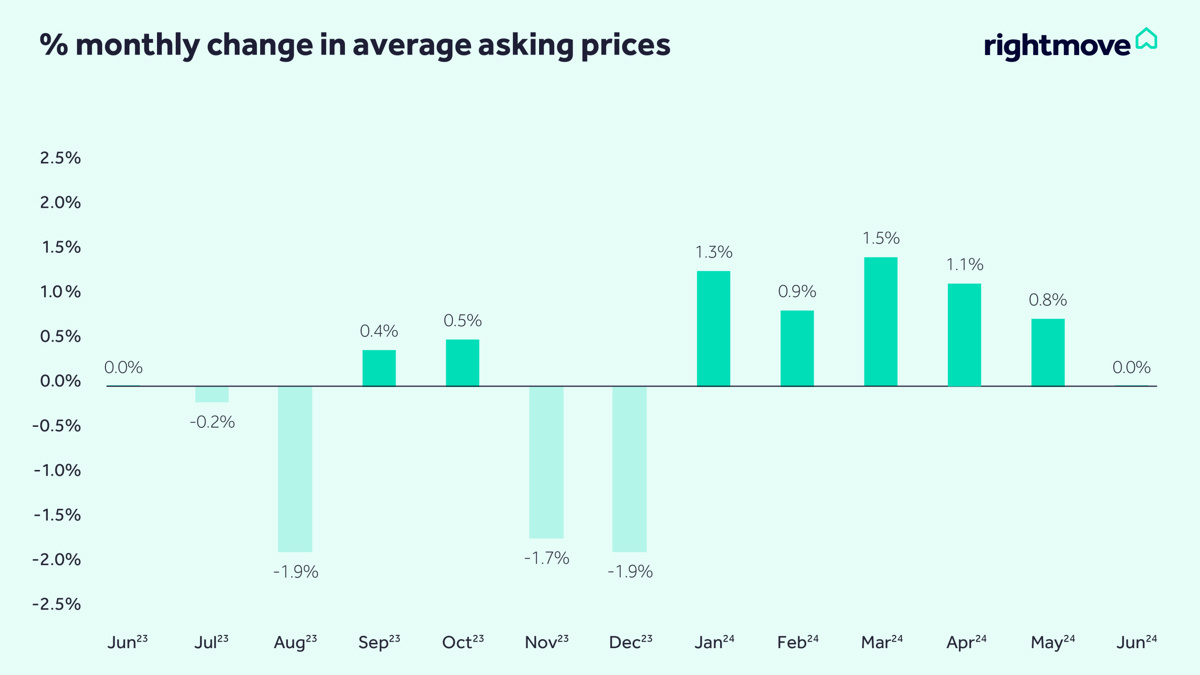Click the Dec 23 negative bar

point(629,469)
